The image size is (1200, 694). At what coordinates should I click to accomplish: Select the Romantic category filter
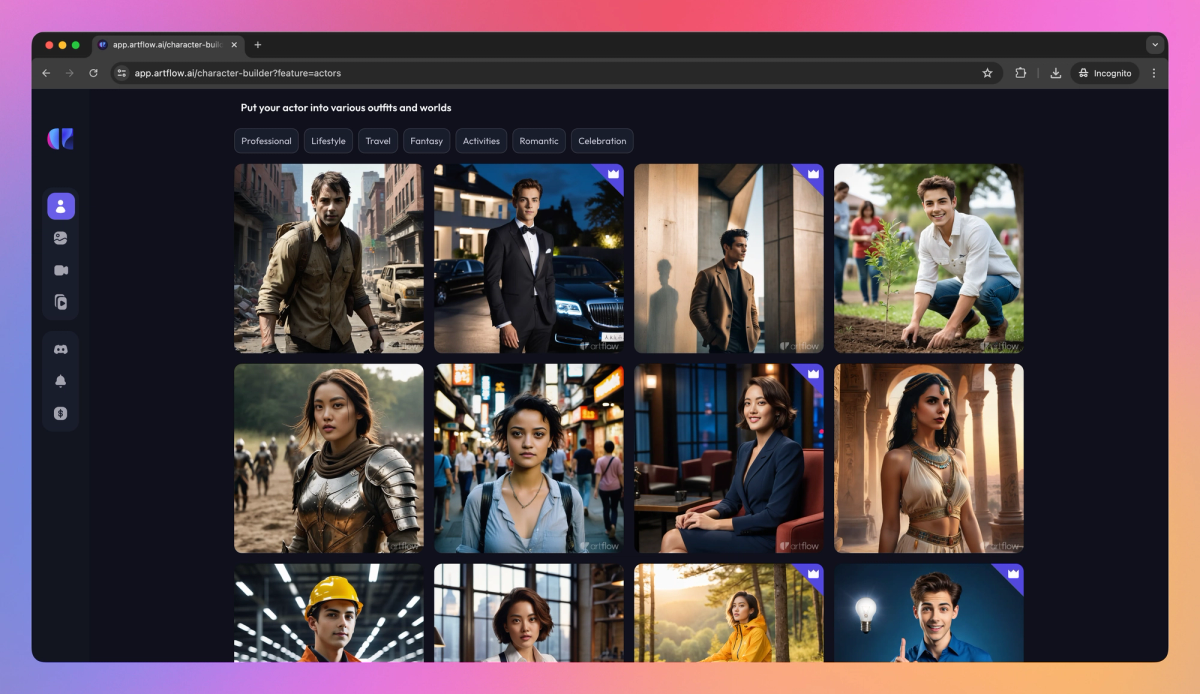coord(539,141)
